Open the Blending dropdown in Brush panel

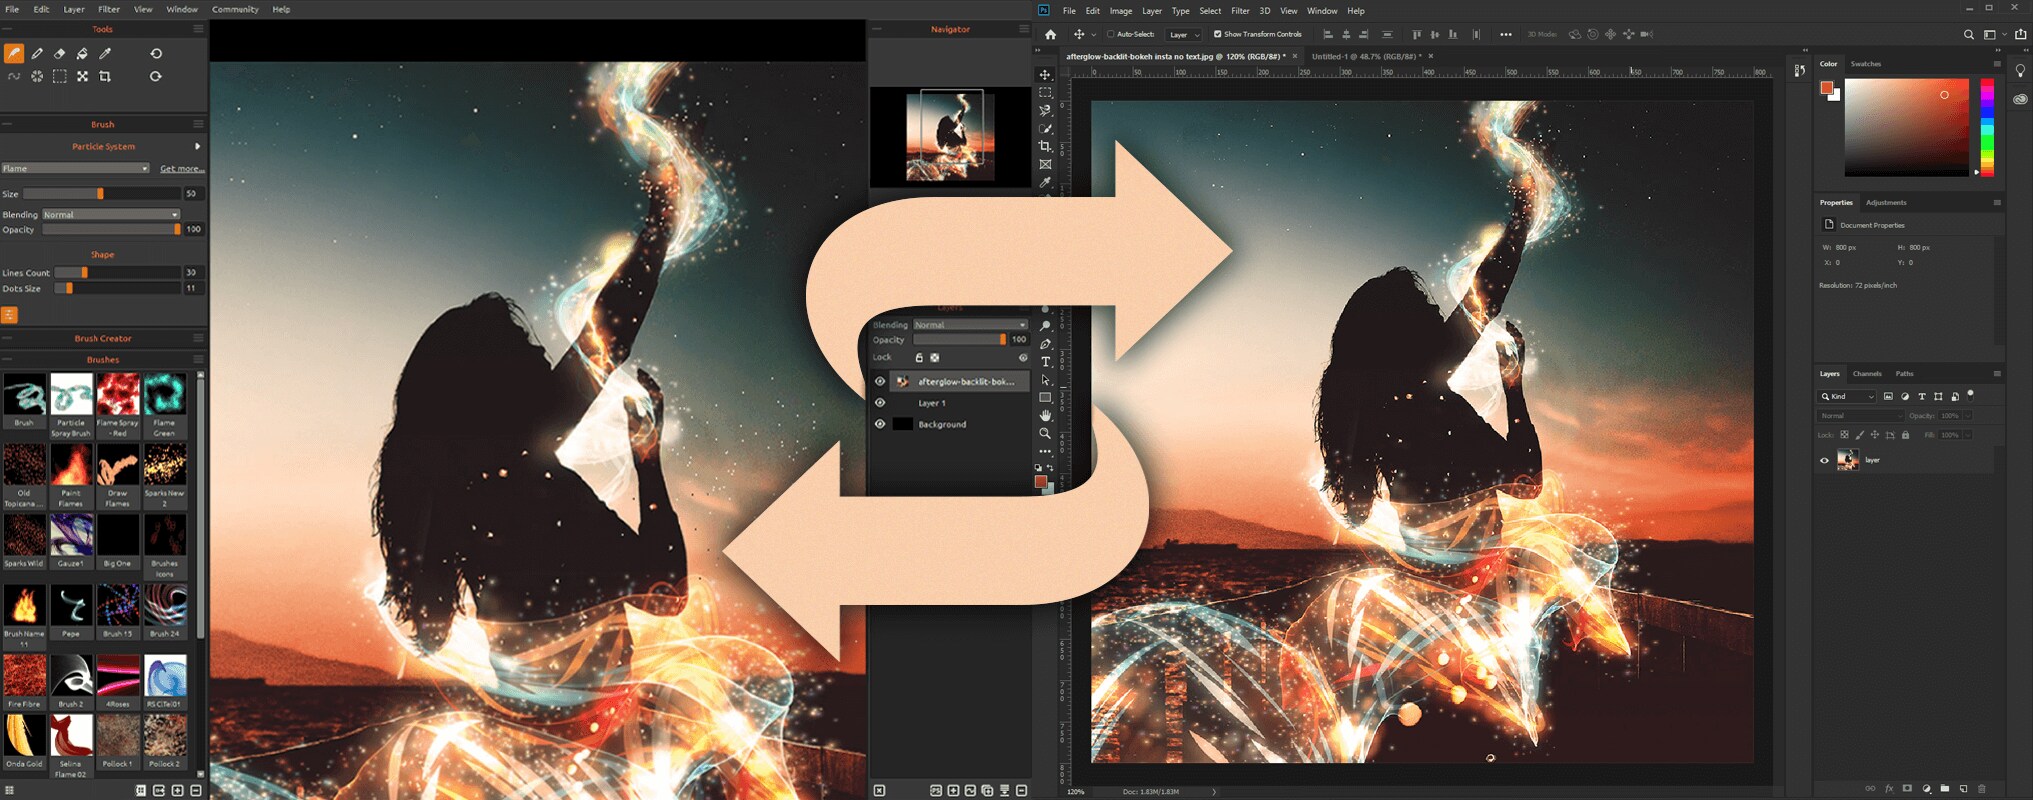click(x=111, y=214)
